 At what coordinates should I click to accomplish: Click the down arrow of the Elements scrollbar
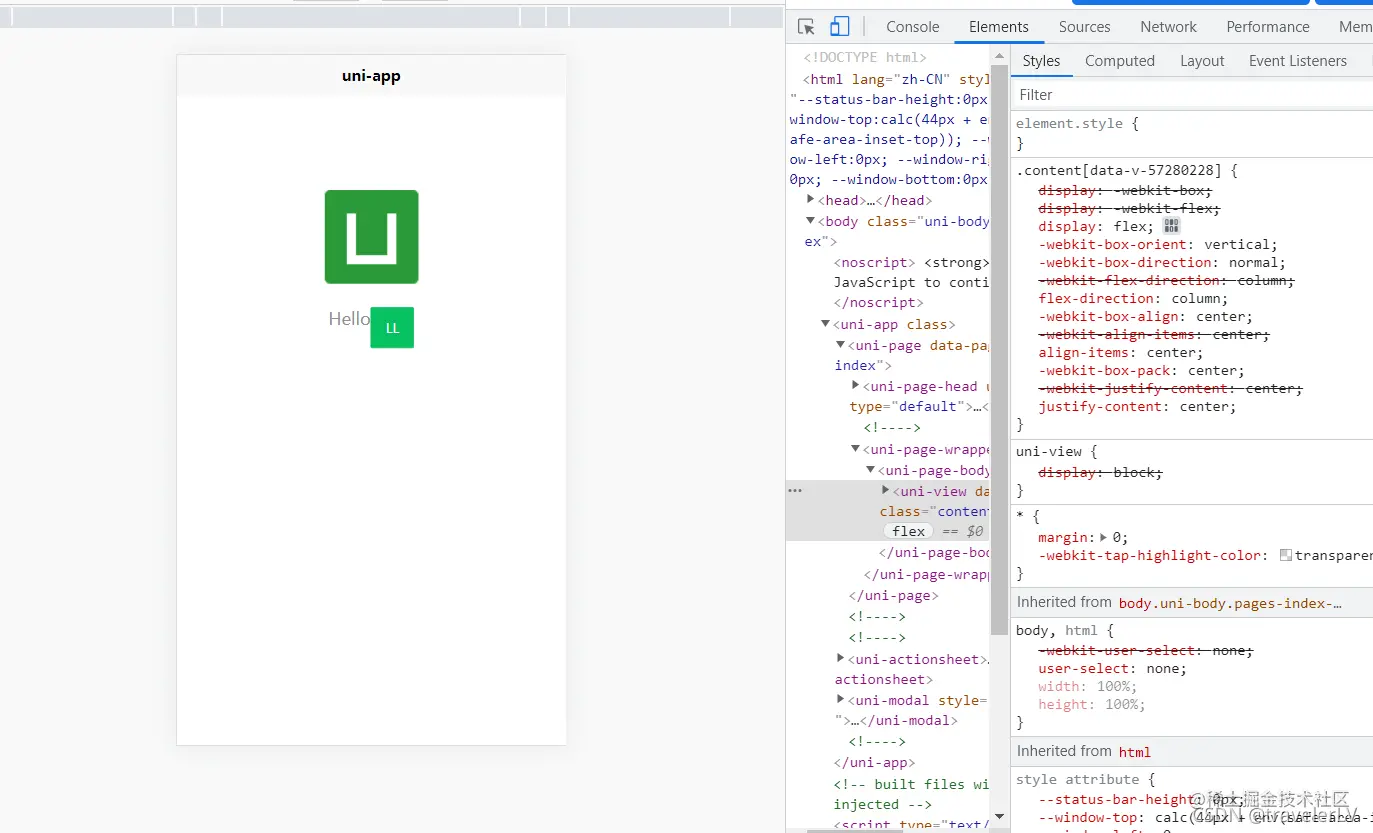[999, 816]
